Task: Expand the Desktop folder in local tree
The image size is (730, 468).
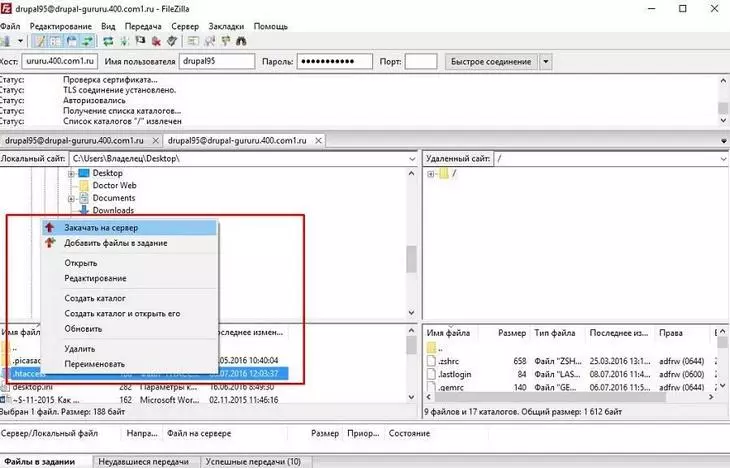Action: tap(72, 173)
